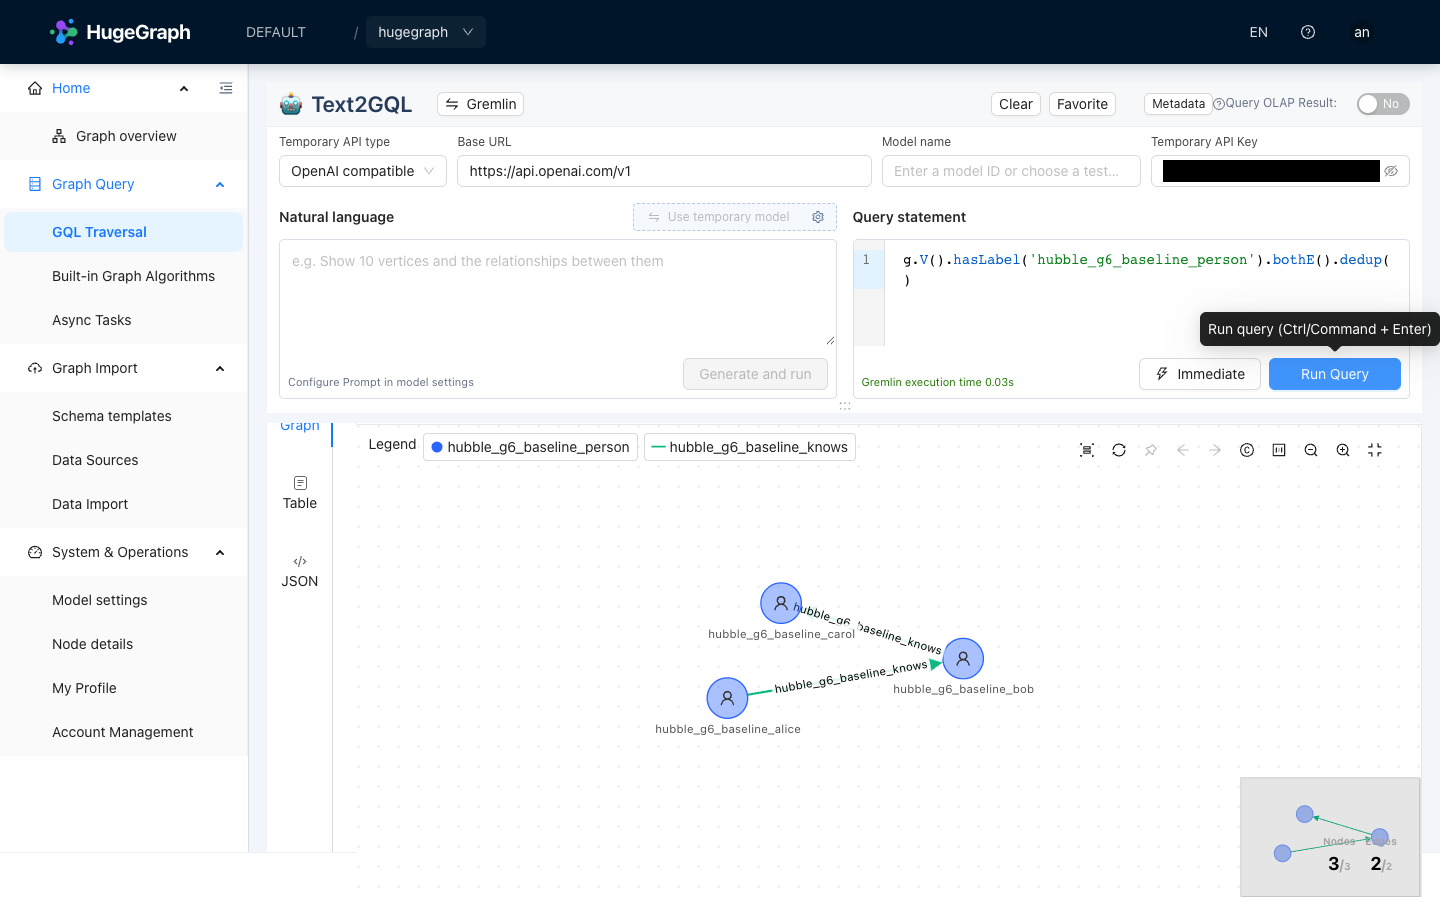Screen dimensions: 1440x900
Task: Open the JSON result tab
Action: [300, 571]
